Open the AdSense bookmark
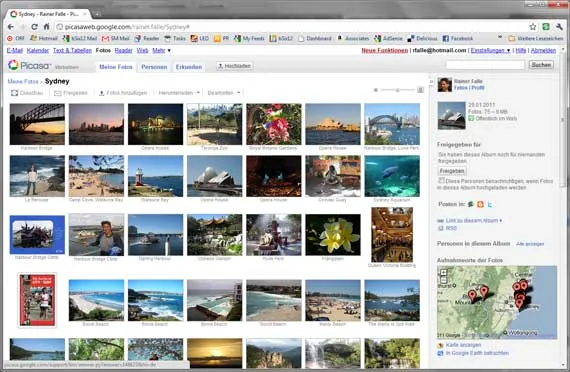This screenshot has height=372, width=570. (388, 38)
